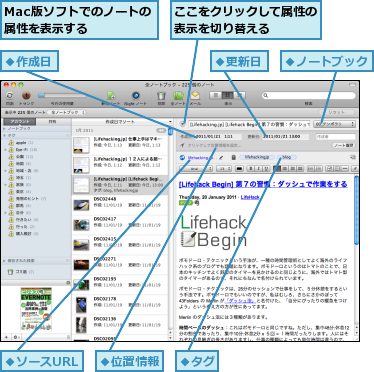Insert a table via the editor toolbar icon
This screenshot has width=374, height=372.
[337, 169]
